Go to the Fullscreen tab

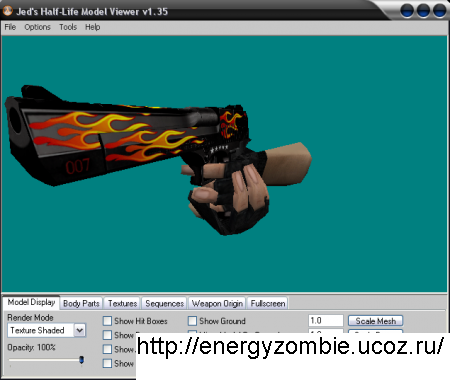pyautogui.click(x=268, y=303)
